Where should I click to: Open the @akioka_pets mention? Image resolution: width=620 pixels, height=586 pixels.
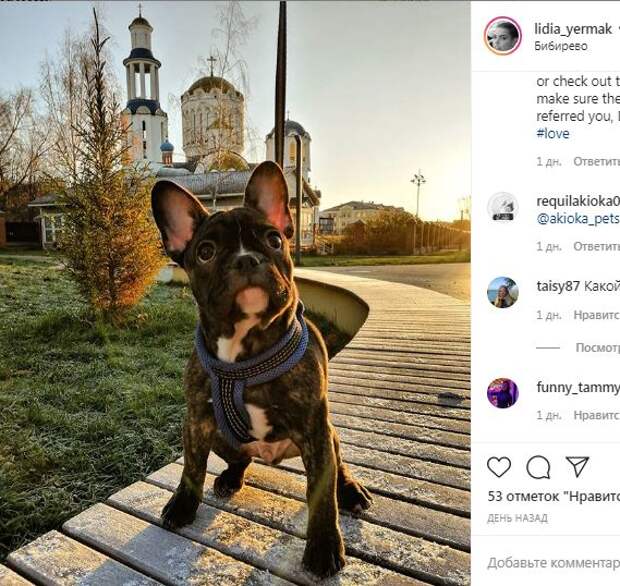[x=578, y=219]
